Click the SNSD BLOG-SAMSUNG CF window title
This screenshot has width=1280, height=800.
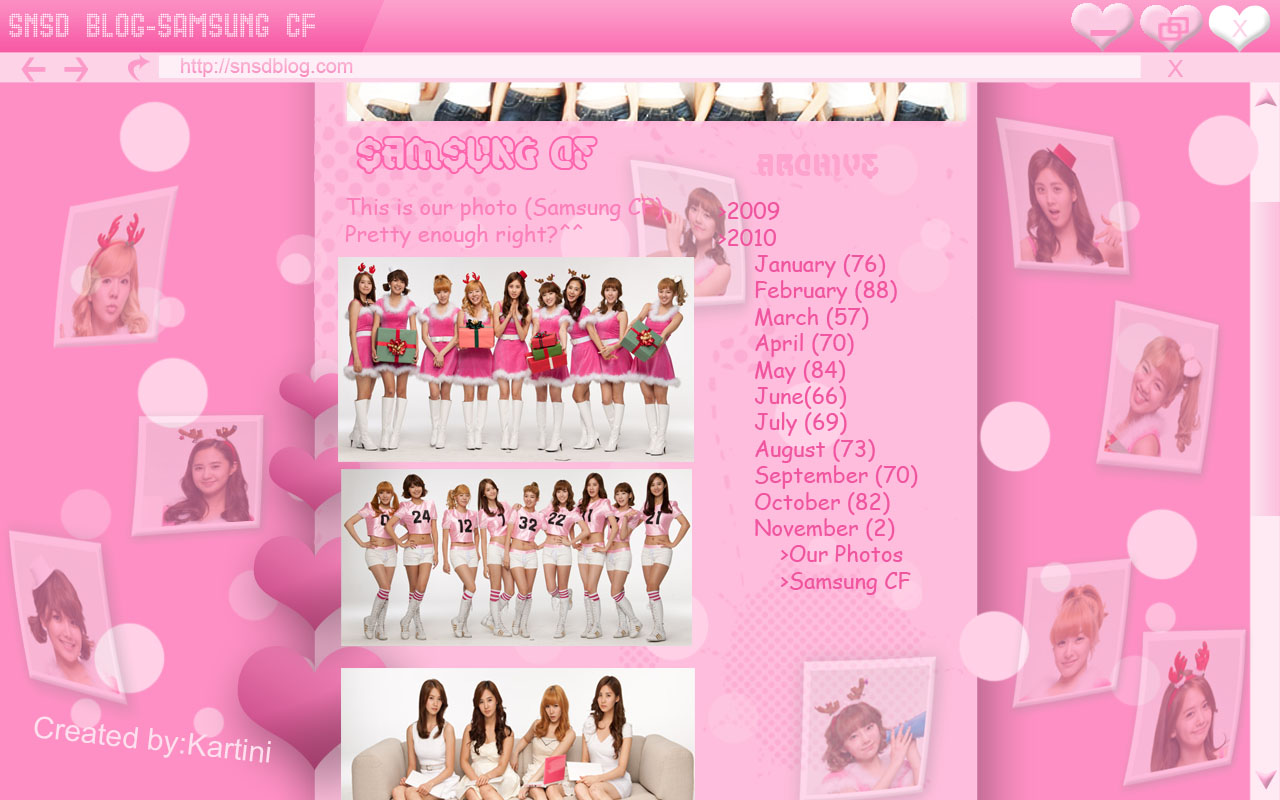[x=162, y=26]
